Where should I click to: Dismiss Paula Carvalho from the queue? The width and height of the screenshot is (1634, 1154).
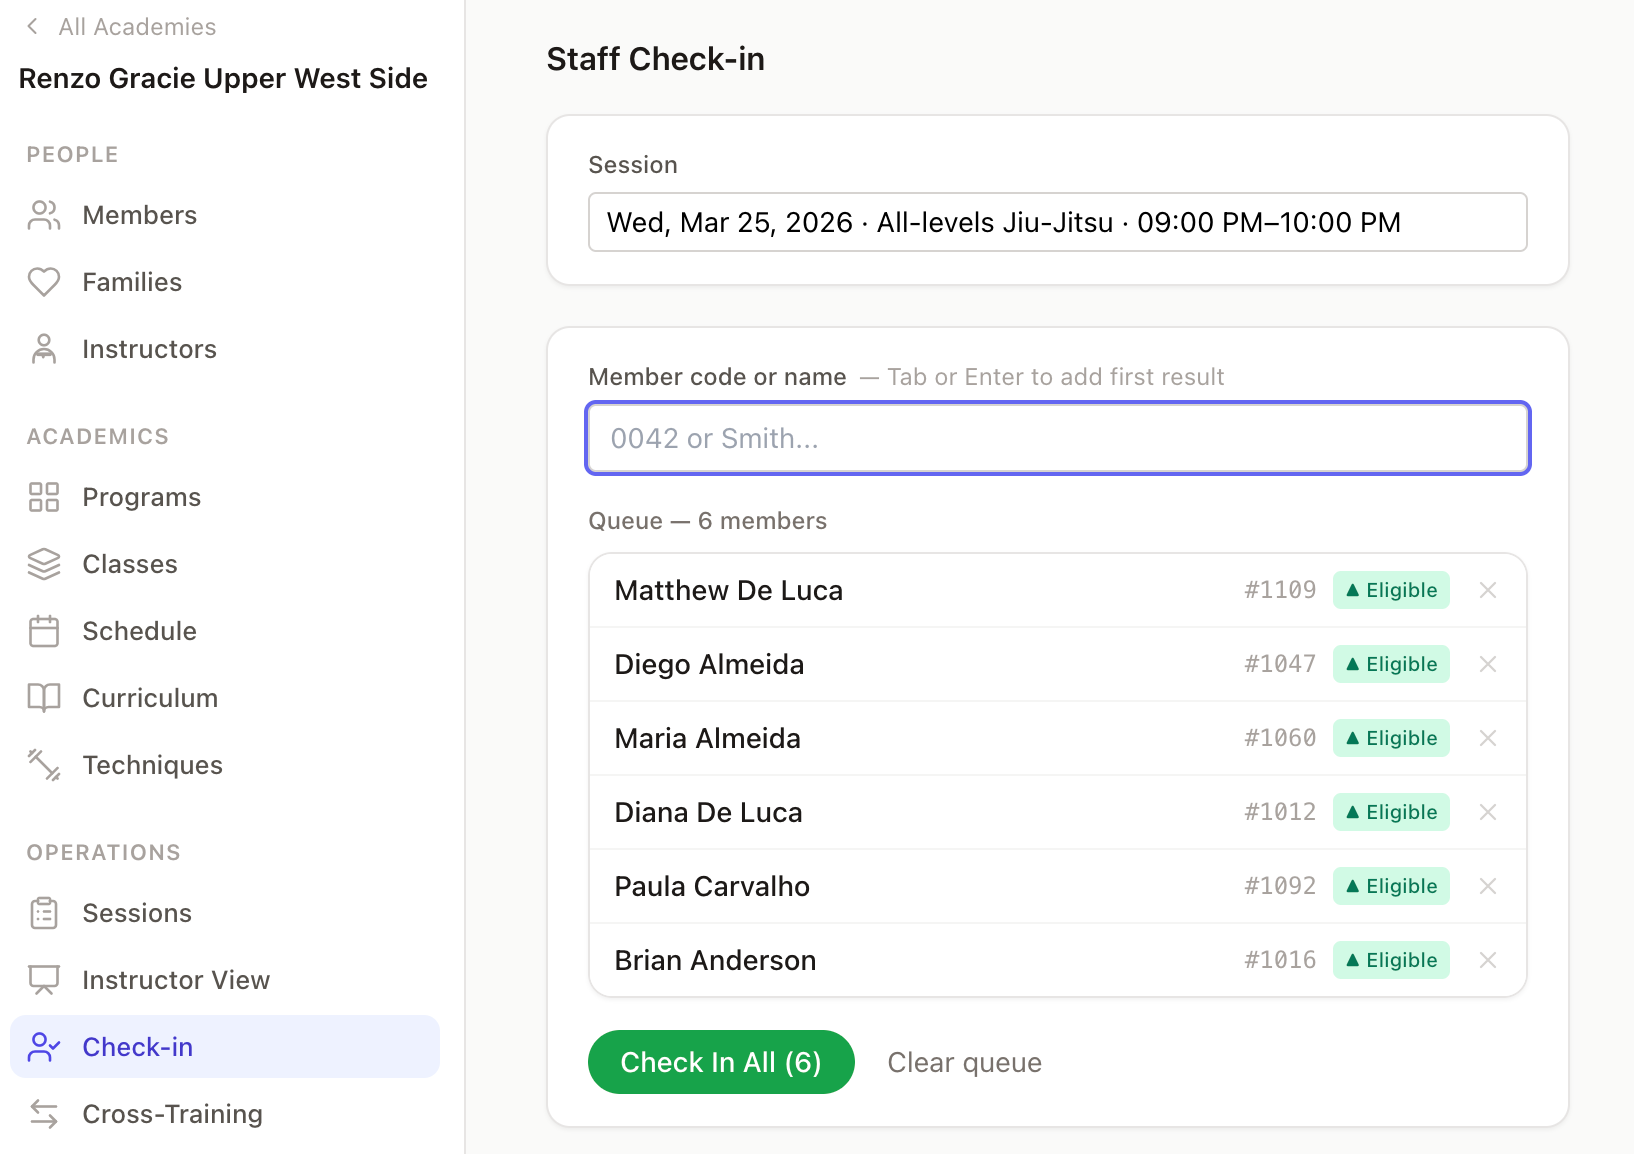coord(1488,886)
